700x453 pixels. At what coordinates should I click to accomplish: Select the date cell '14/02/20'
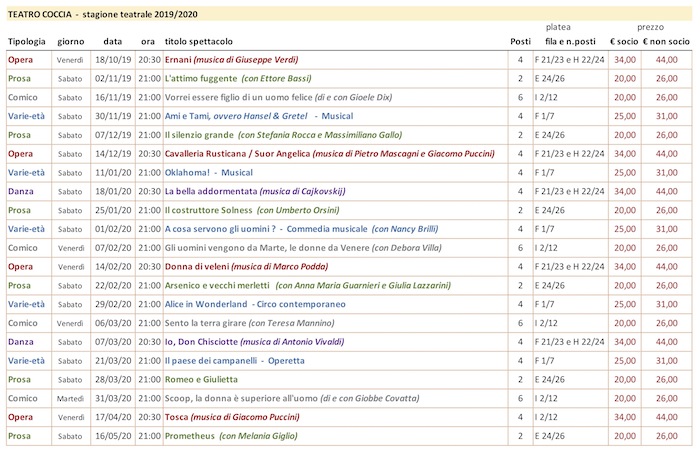[113, 267]
